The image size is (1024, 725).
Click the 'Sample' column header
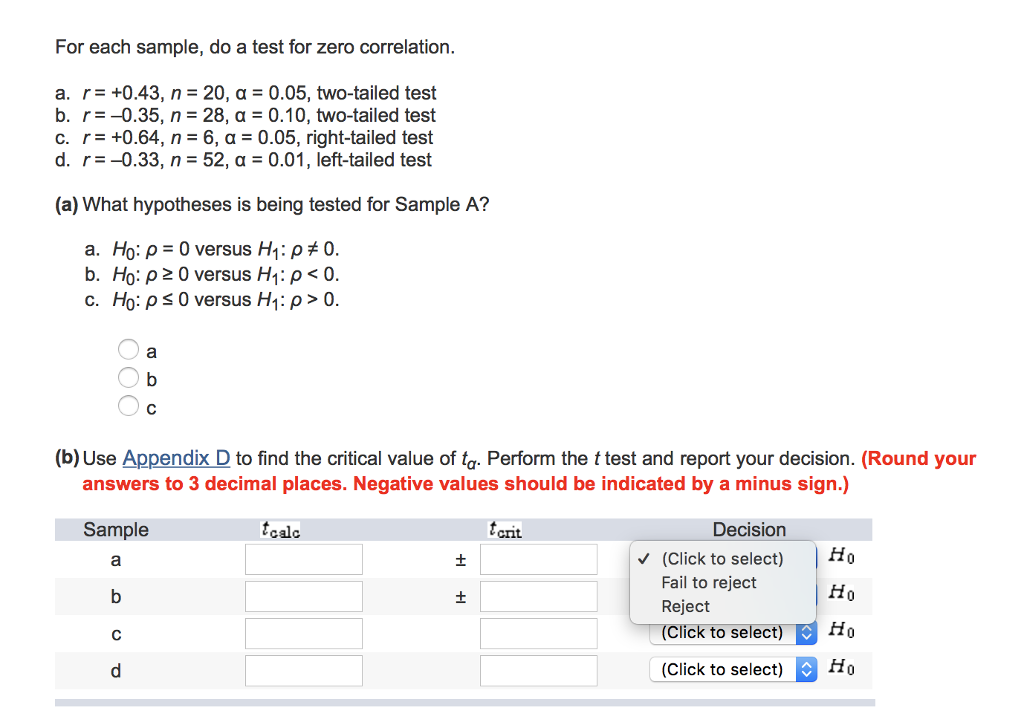point(116,529)
